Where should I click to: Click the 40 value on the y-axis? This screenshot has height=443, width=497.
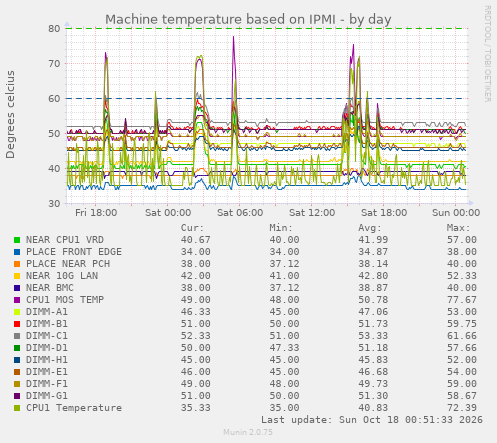point(54,169)
